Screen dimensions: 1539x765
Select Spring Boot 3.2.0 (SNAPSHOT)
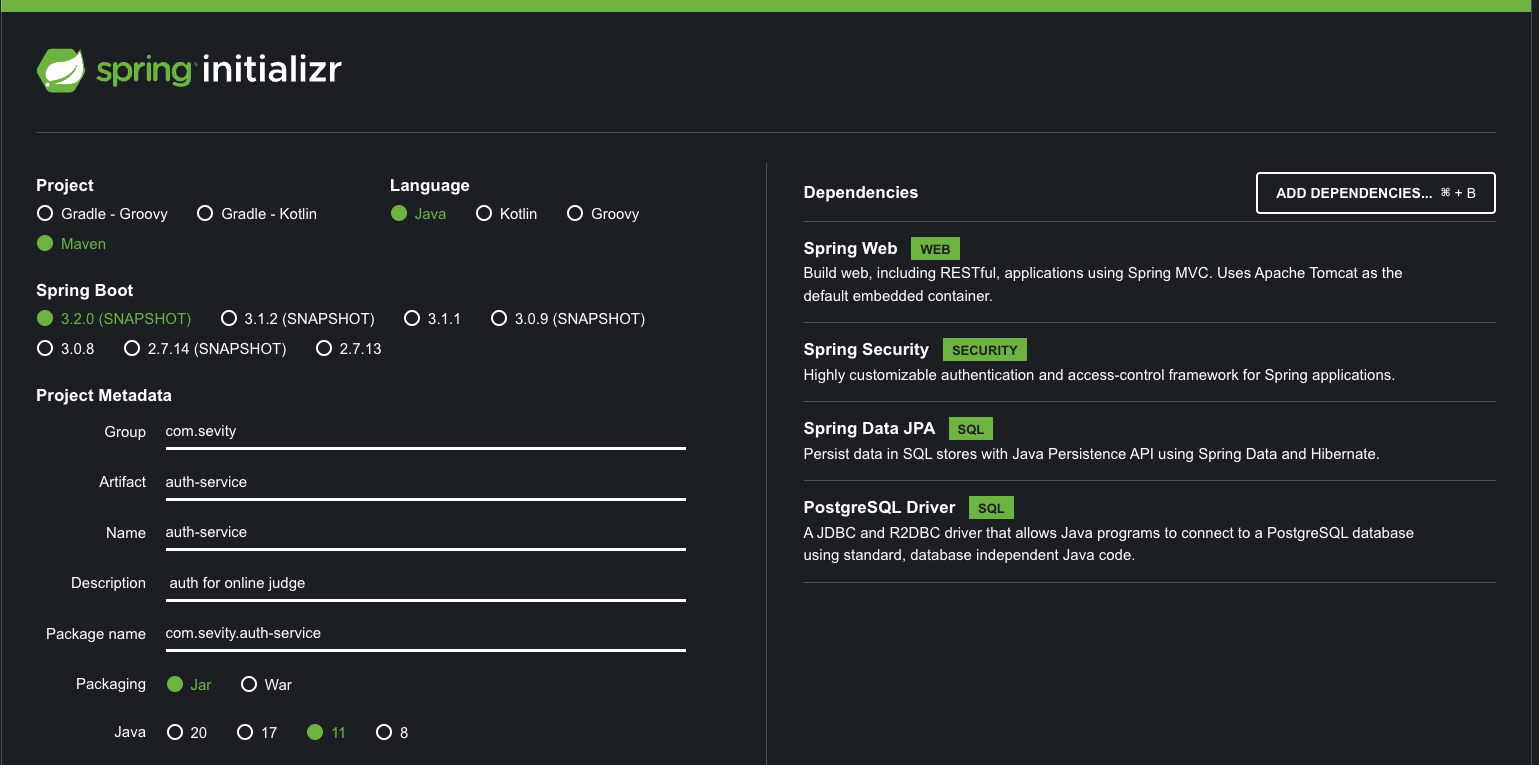[x=114, y=319]
